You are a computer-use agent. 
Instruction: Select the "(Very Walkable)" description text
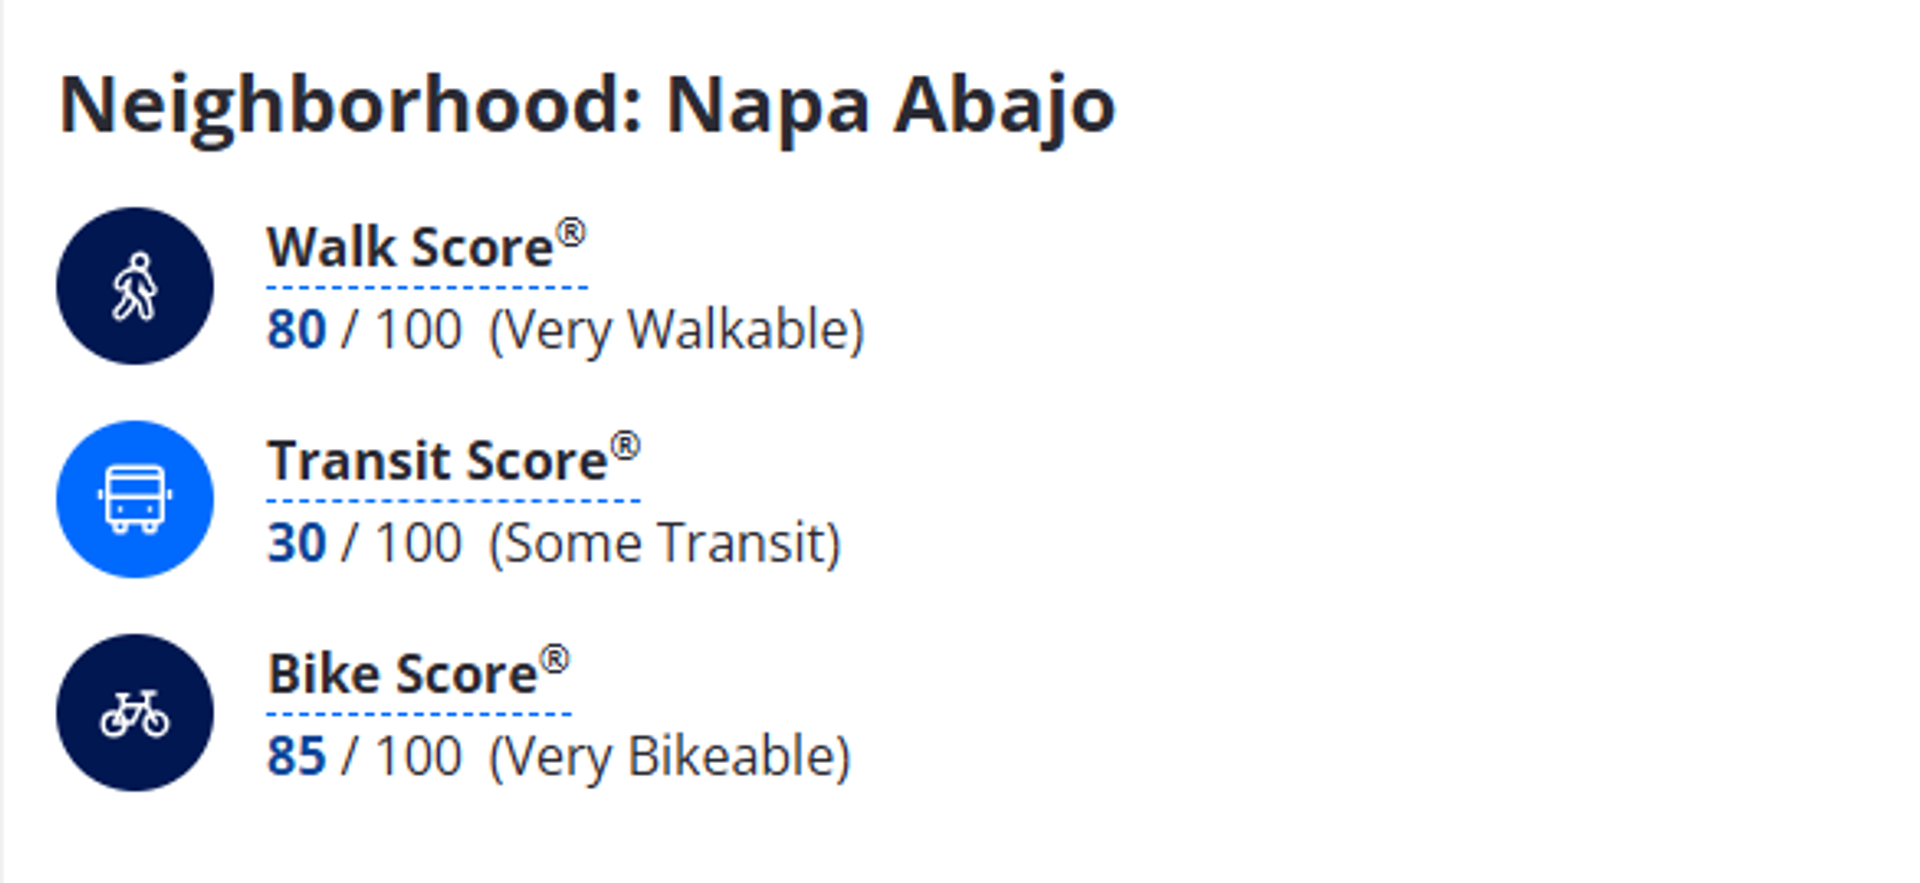(676, 330)
